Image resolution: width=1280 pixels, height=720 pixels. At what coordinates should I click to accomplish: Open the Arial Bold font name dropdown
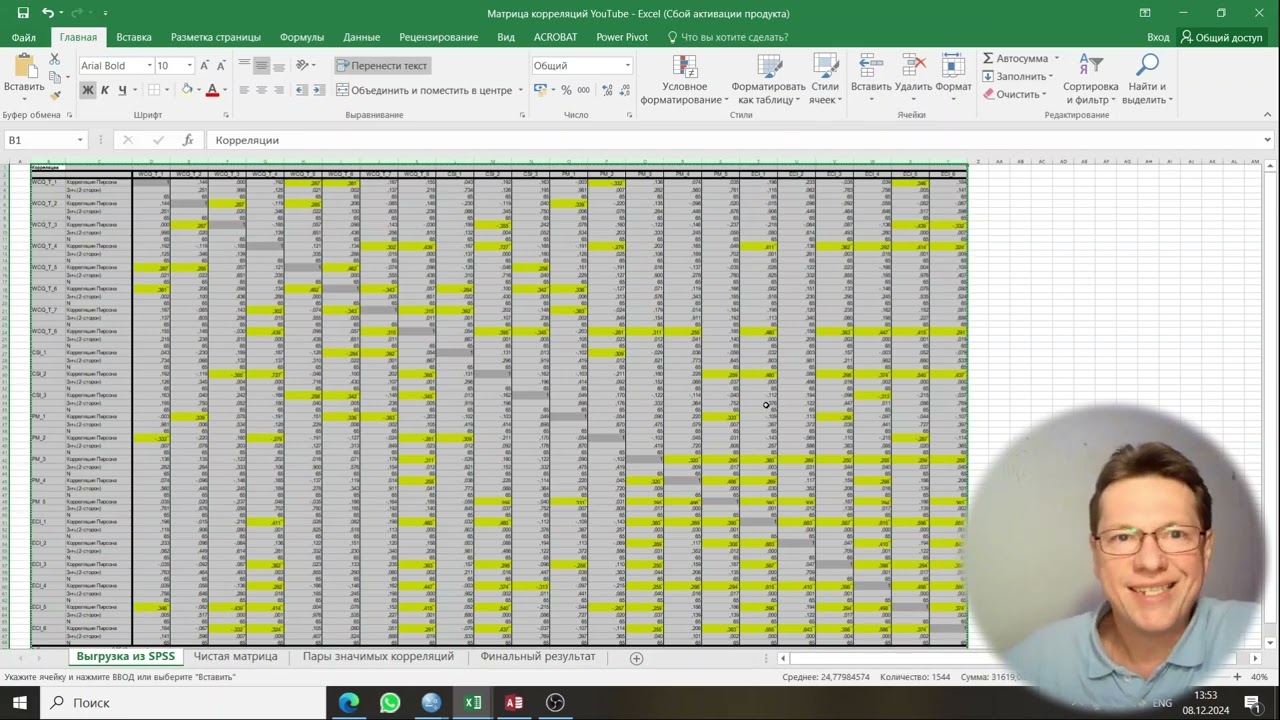click(149, 66)
